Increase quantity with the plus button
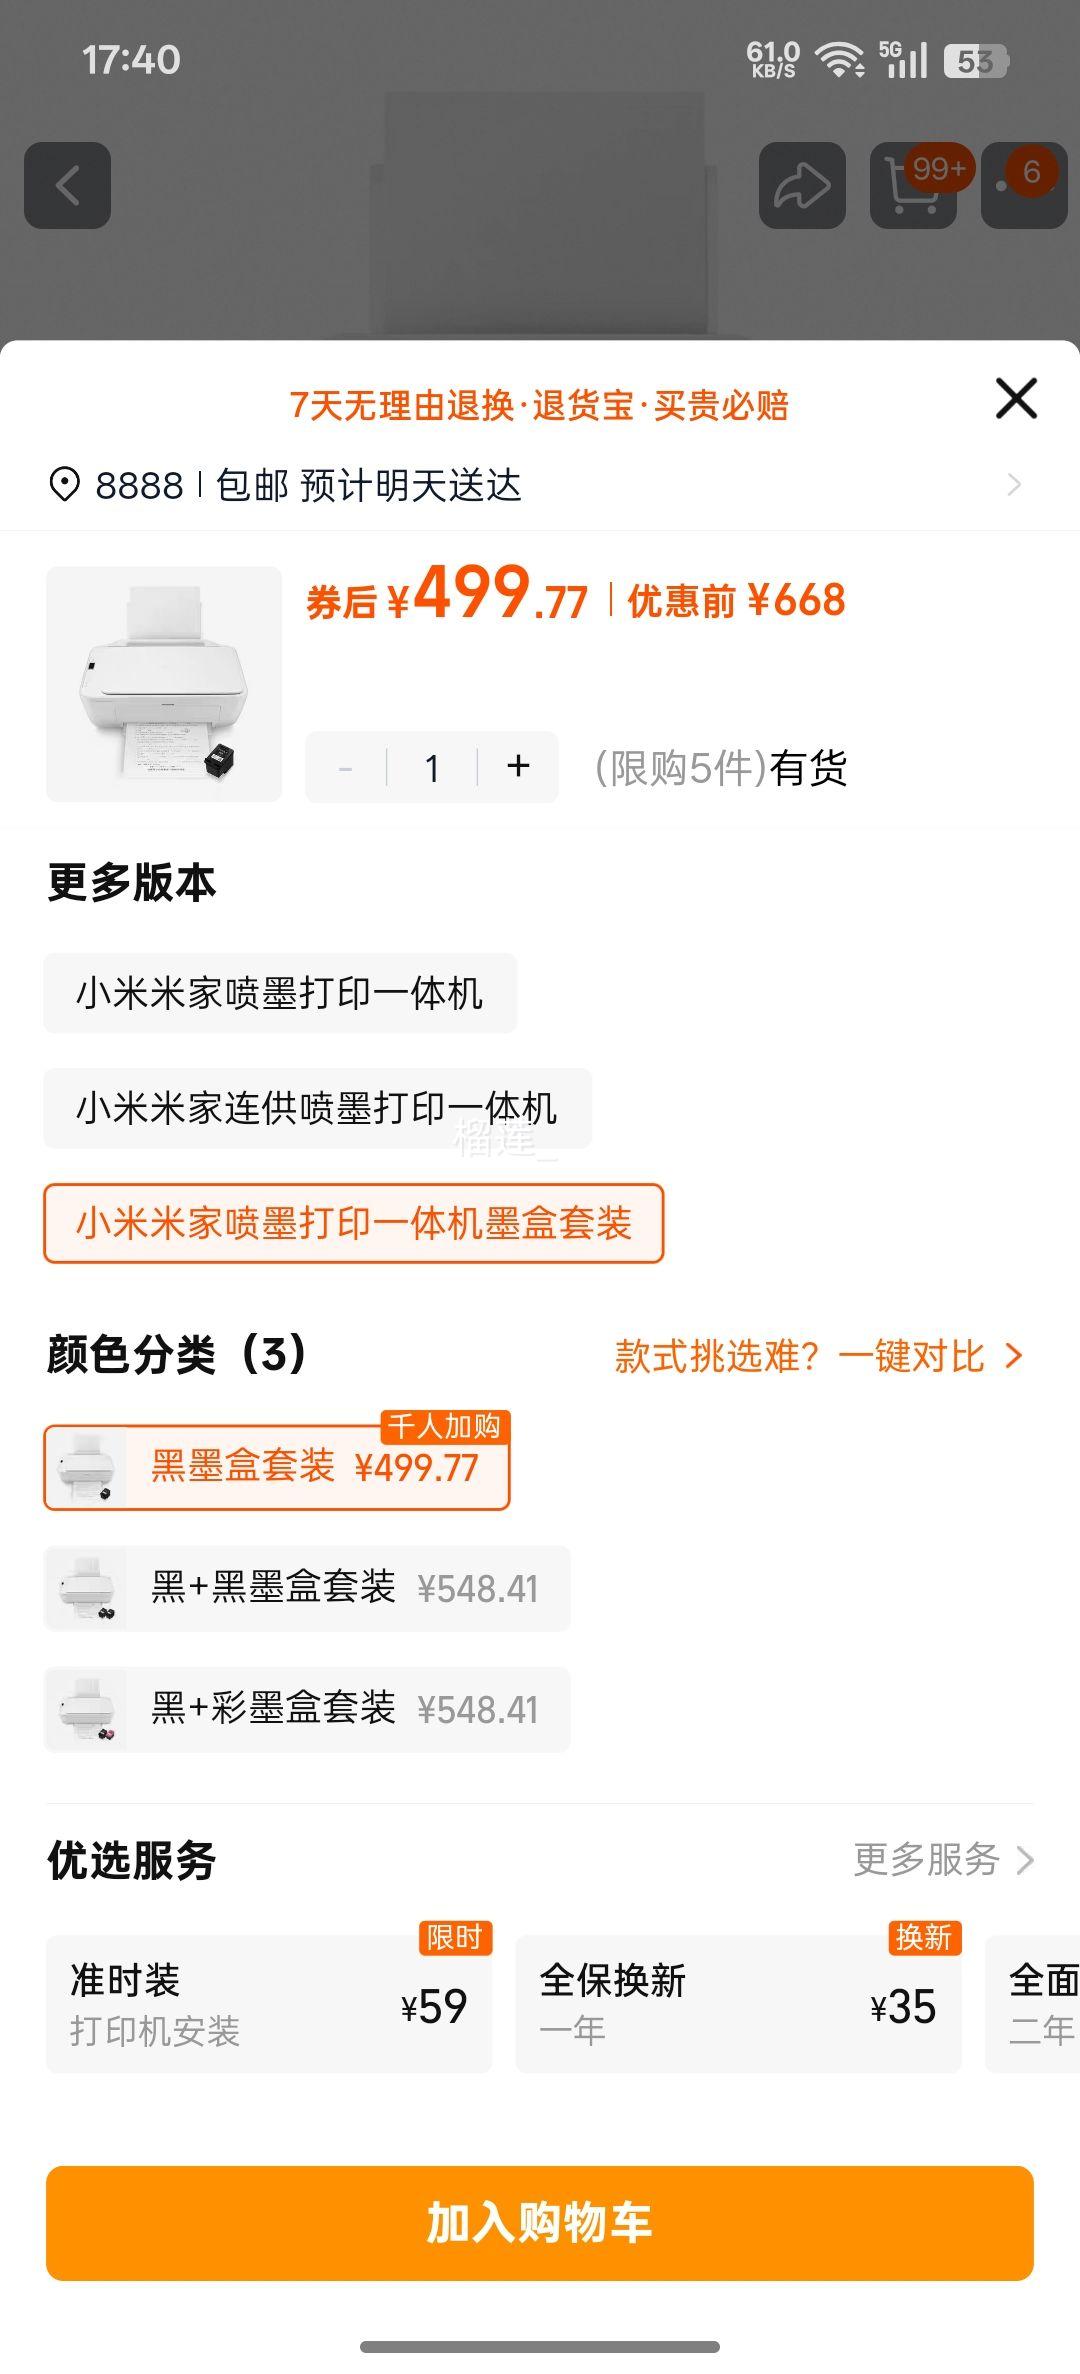Image resolution: width=1080 pixels, height=2374 pixels. pyautogui.click(x=518, y=767)
